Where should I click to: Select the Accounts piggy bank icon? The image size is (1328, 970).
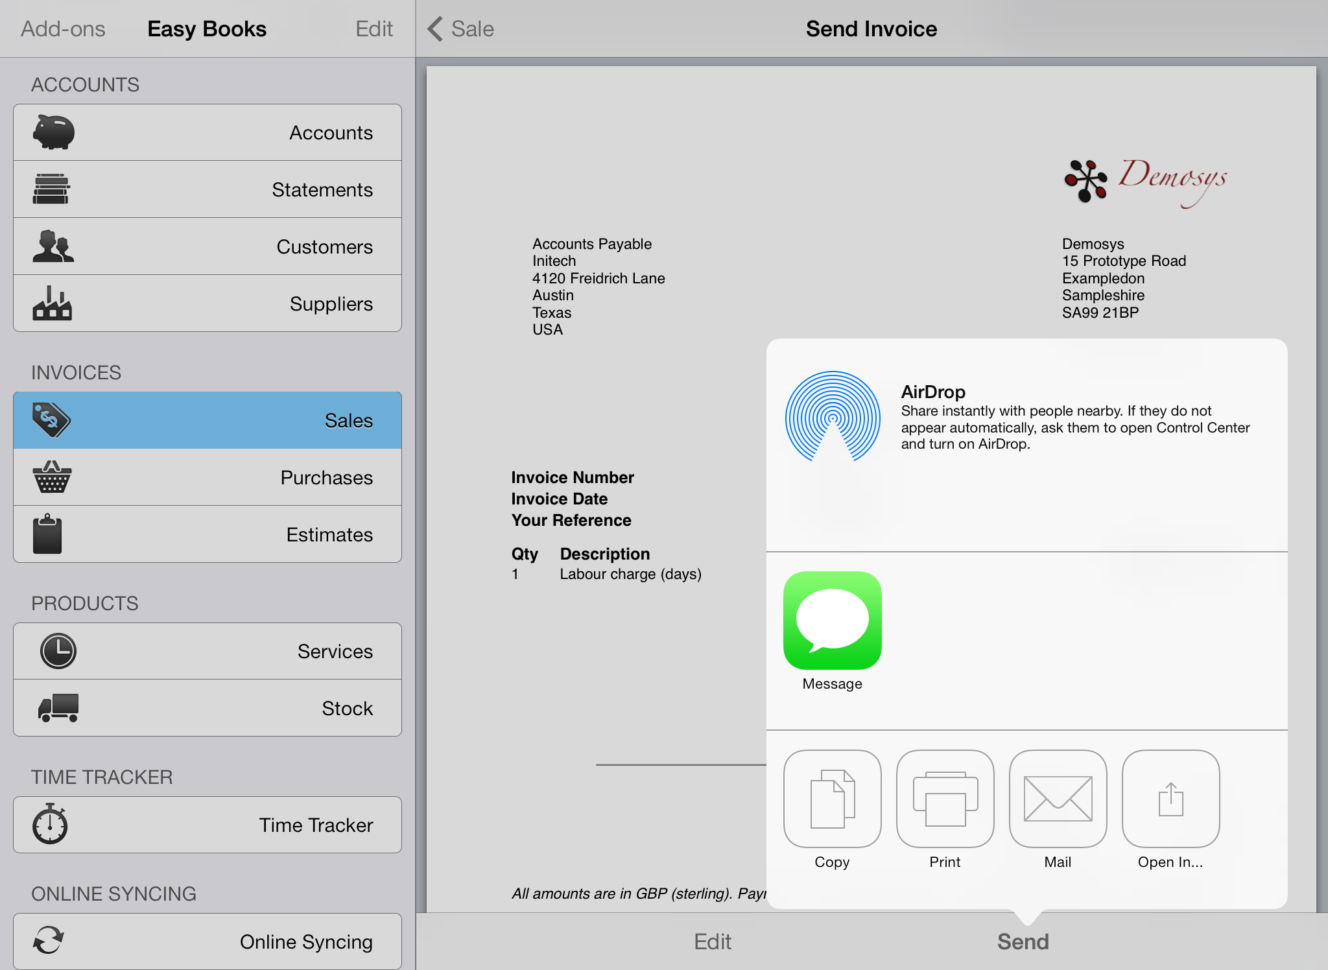click(x=53, y=131)
